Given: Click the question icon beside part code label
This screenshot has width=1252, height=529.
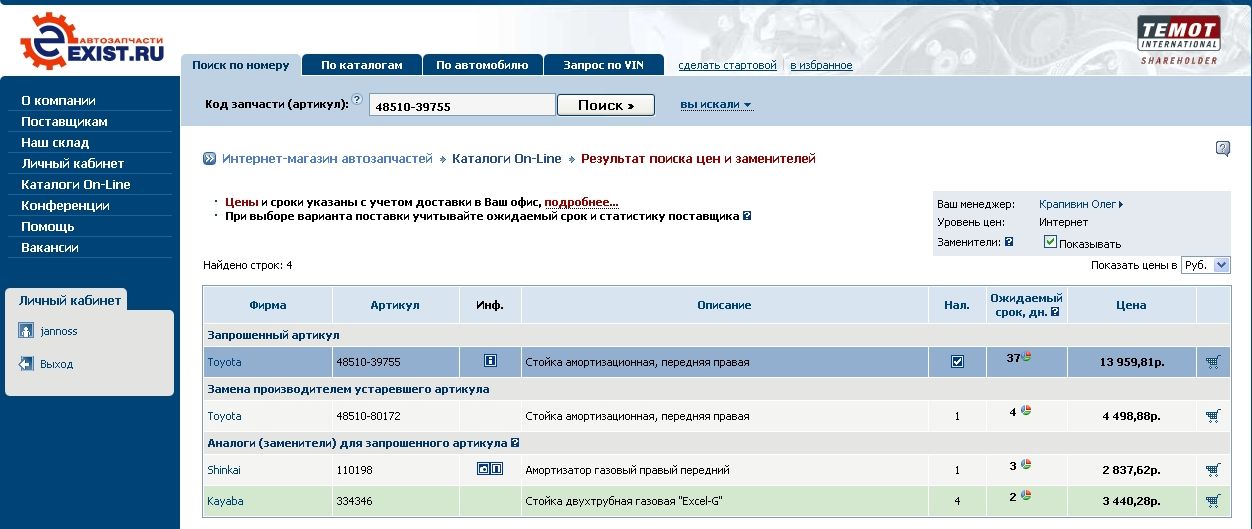Looking at the screenshot, I should (357, 99).
